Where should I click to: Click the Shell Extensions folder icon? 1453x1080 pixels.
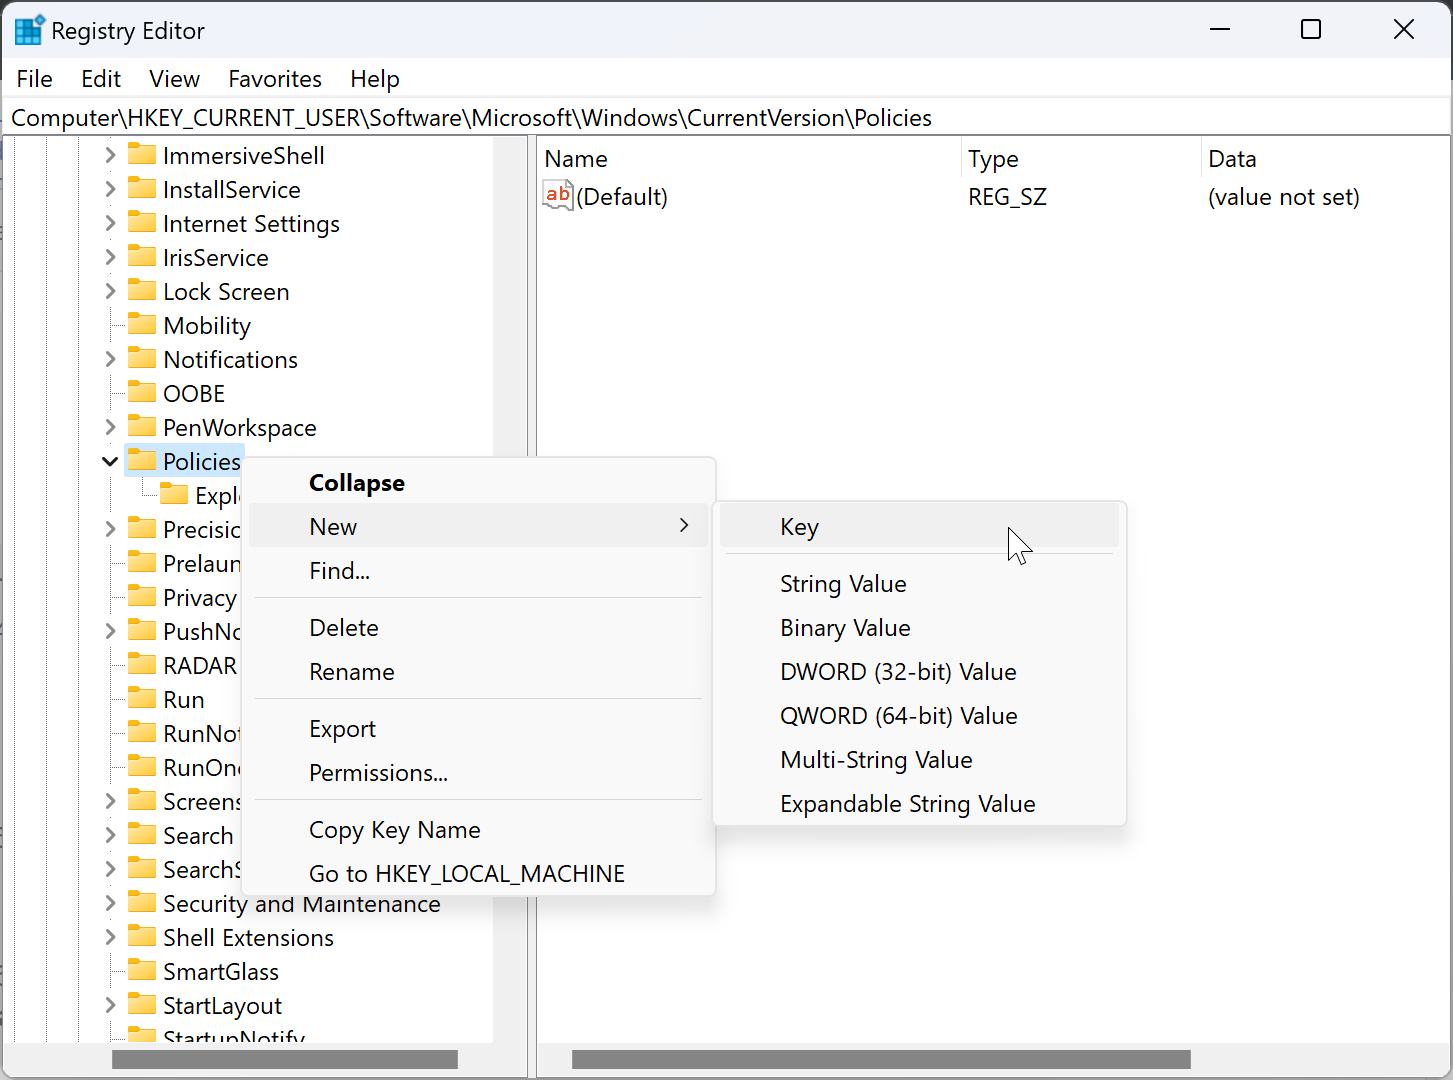click(x=142, y=937)
